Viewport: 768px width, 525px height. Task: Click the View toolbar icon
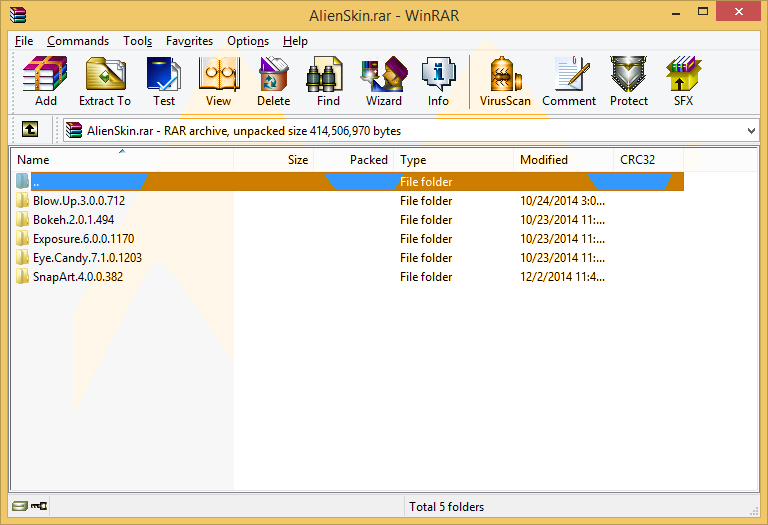(218, 81)
